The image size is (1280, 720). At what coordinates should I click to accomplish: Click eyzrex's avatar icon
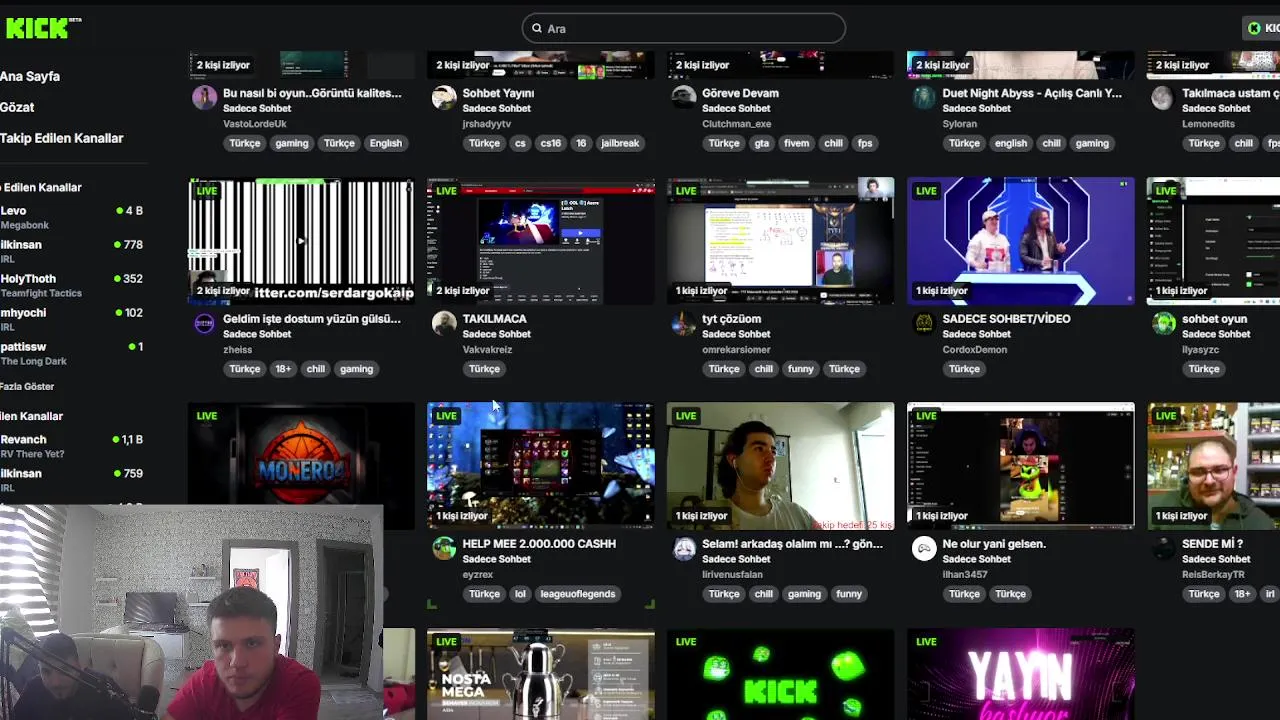[x=444, y=548]
